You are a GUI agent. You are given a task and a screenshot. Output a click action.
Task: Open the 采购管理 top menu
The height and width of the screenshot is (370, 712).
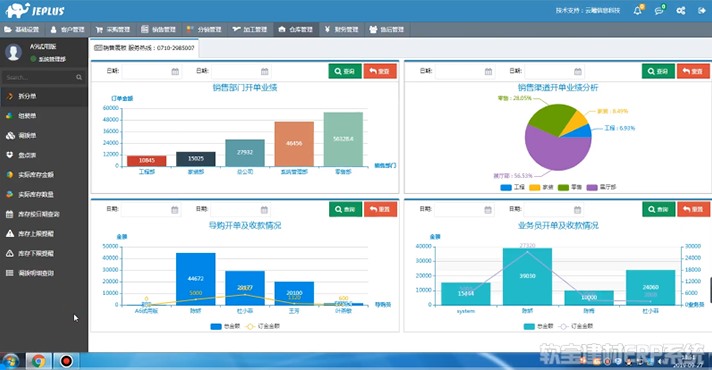click(113, 30)
